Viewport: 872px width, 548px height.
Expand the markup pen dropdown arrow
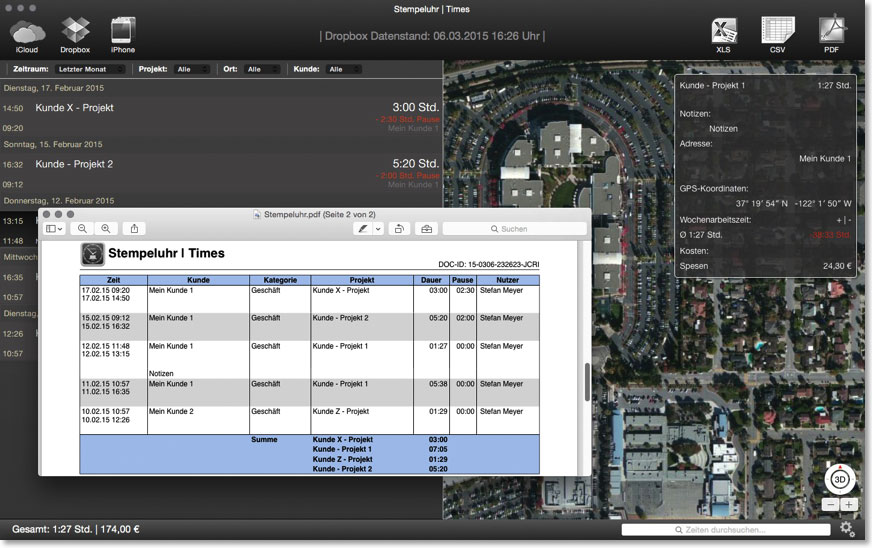click(378, 229)
